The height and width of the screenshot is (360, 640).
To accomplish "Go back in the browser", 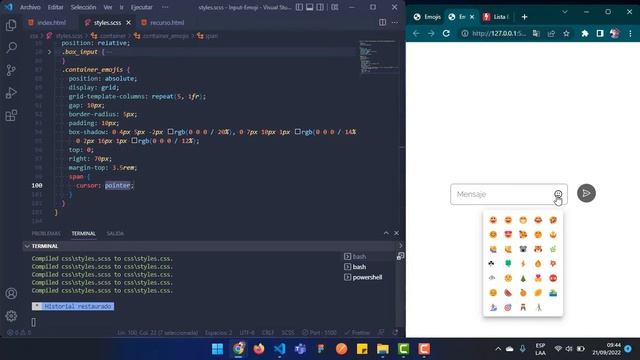I will [416, 33].
